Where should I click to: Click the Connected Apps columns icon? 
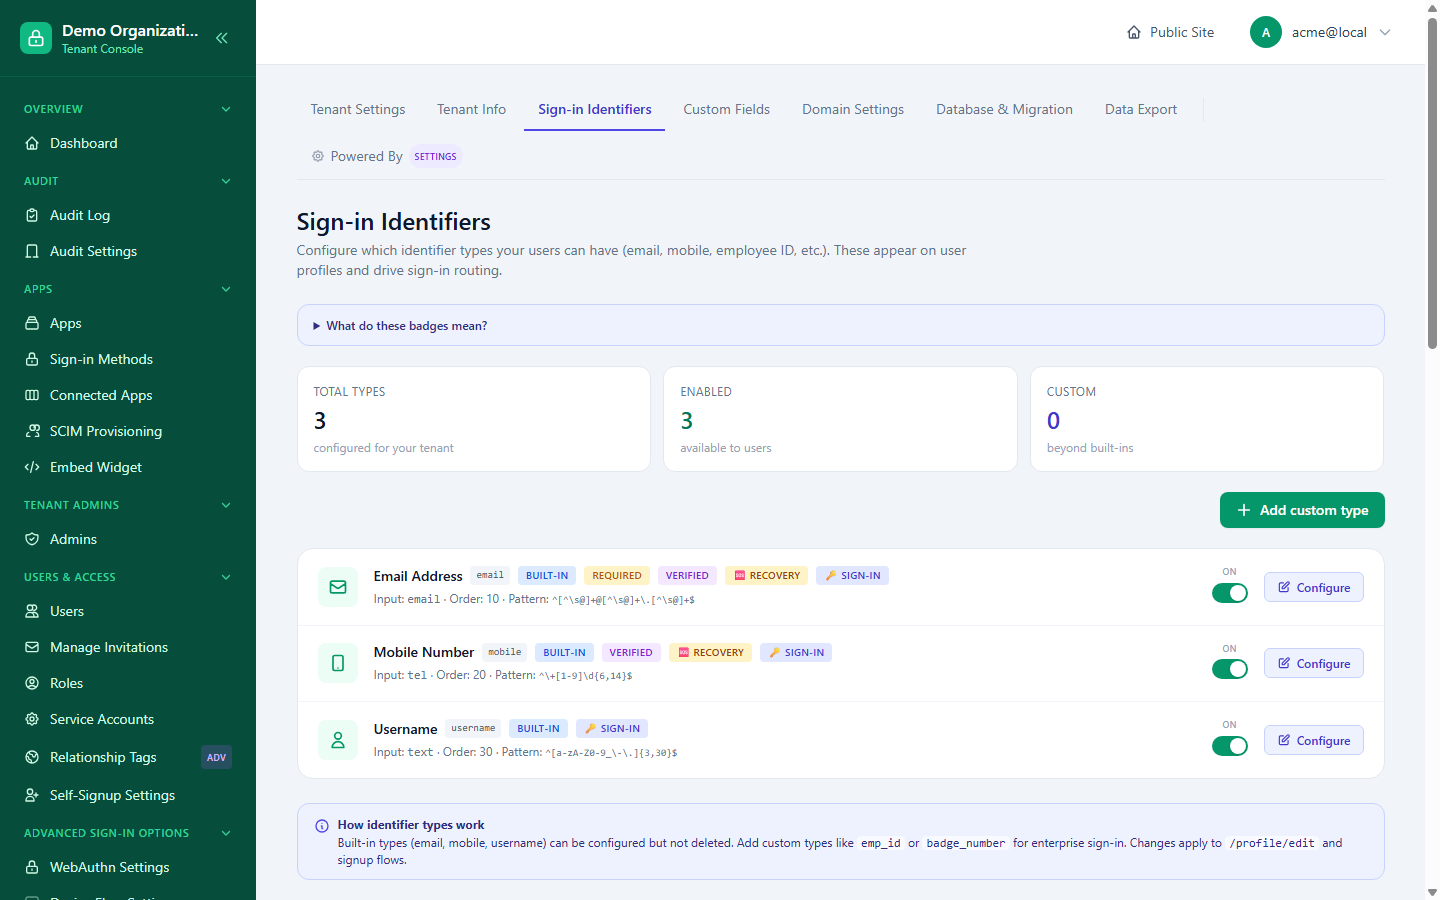click(32, 395)
